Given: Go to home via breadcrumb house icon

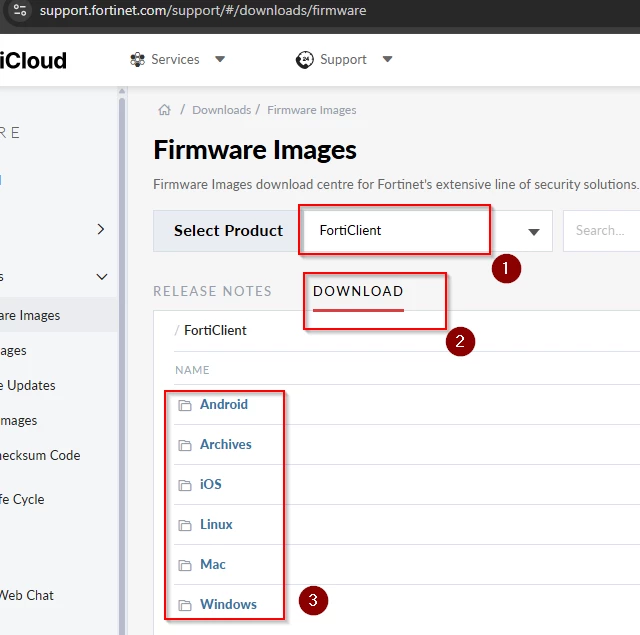Looking at the screenshot, I should pos(164,110).
